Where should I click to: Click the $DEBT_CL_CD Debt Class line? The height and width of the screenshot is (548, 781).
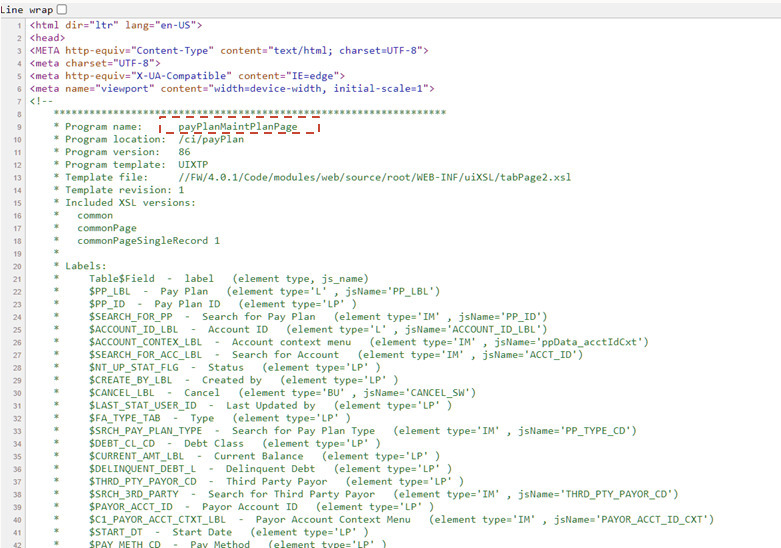pyautogui.click(x=235, y=444)
